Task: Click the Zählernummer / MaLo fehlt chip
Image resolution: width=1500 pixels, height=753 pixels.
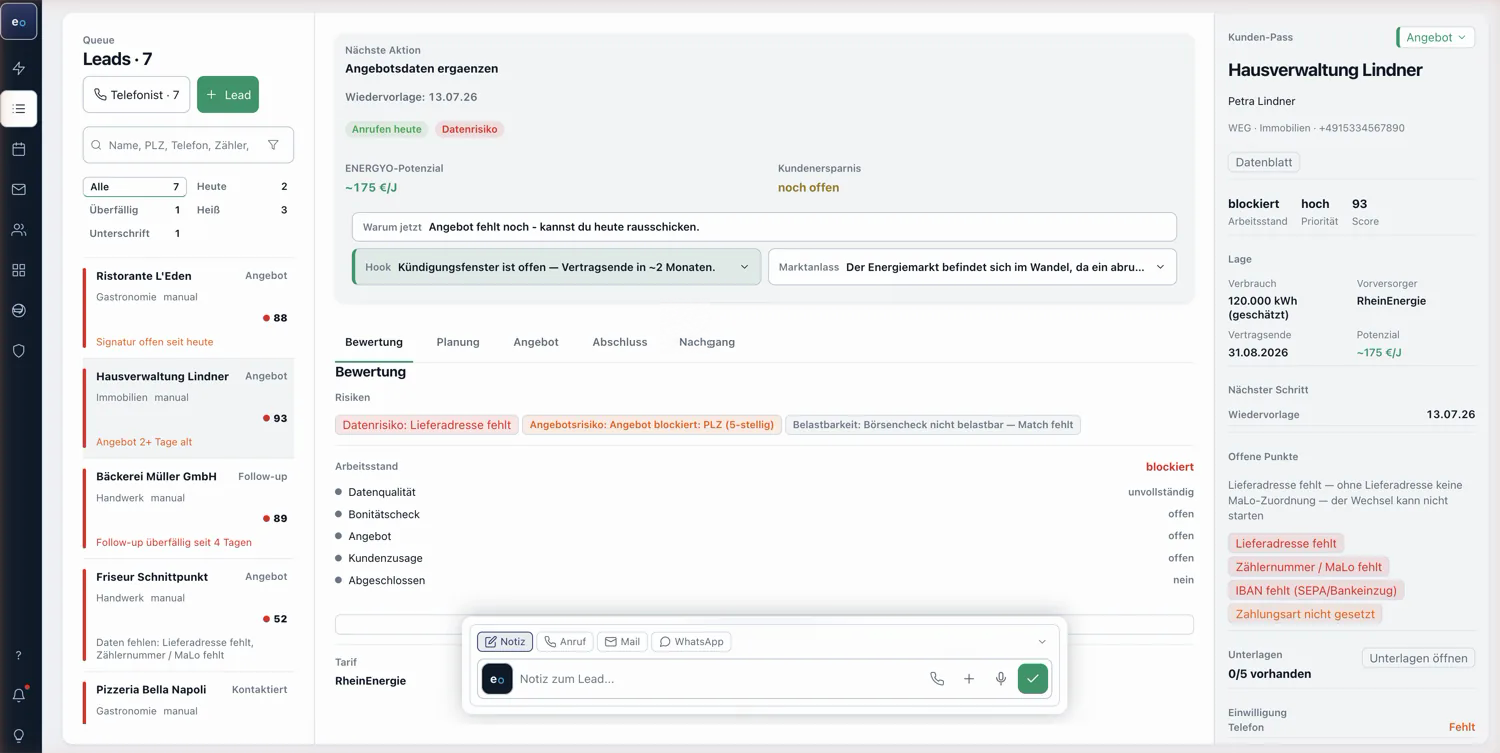Action: (1308, 567)
